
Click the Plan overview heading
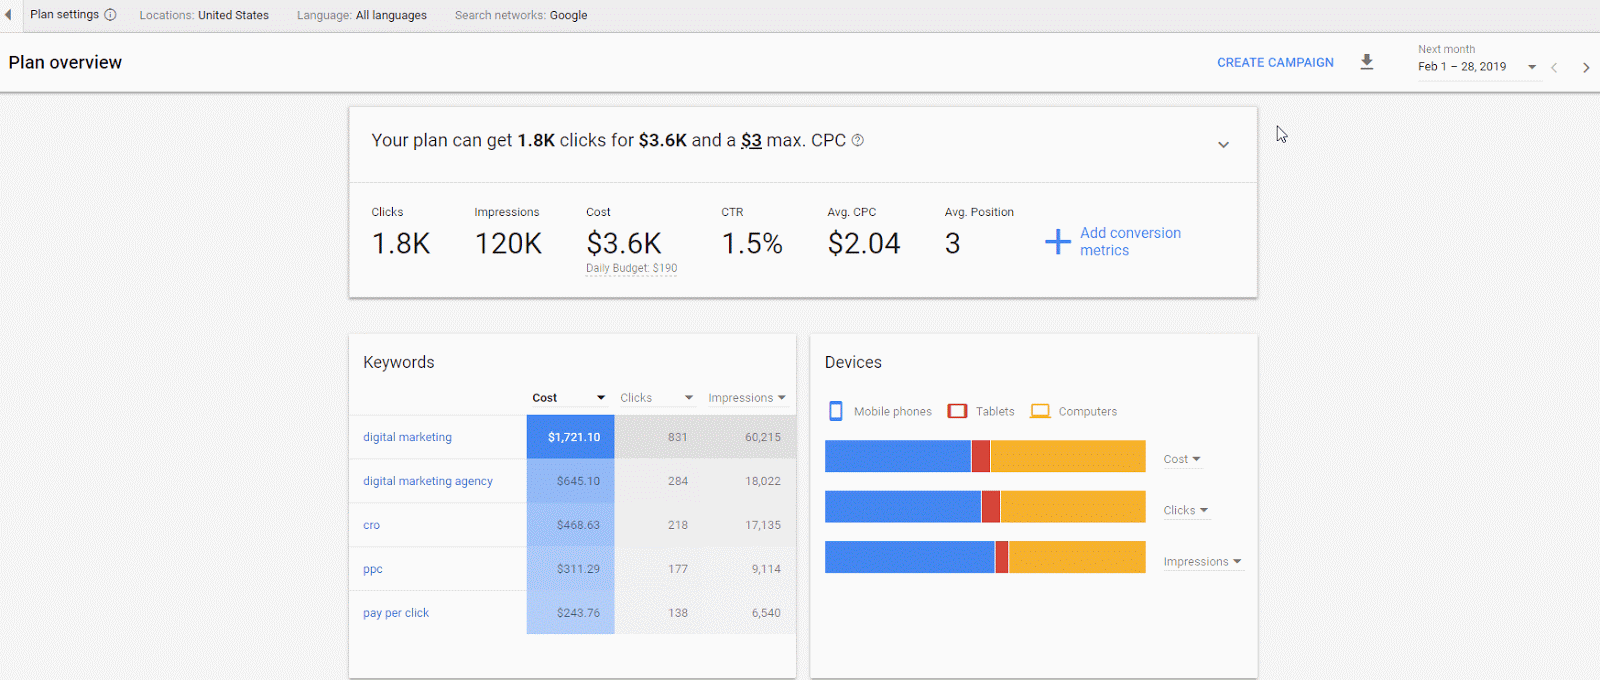65,62
